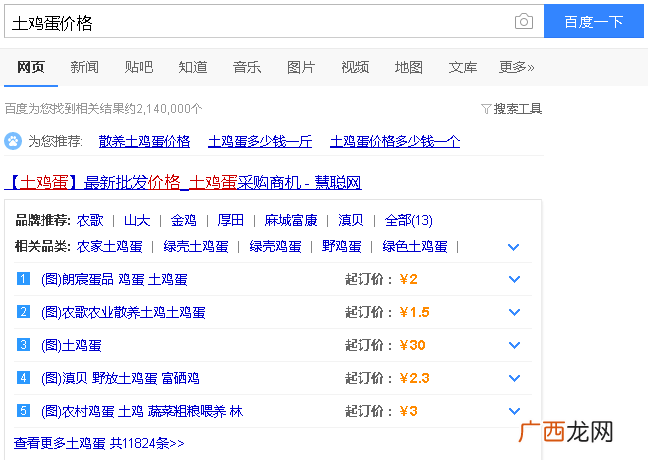Open the 文库 tab
Screen dimensions: 648x460
tap(463, 67)
